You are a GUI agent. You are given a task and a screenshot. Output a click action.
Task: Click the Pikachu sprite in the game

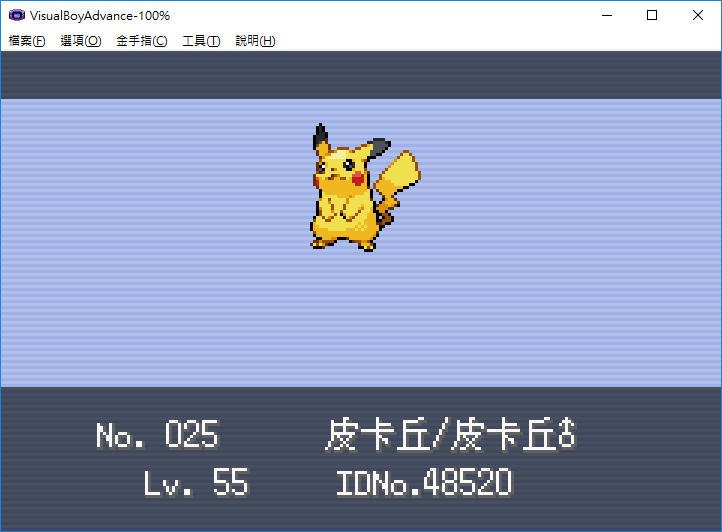point(365,187)
